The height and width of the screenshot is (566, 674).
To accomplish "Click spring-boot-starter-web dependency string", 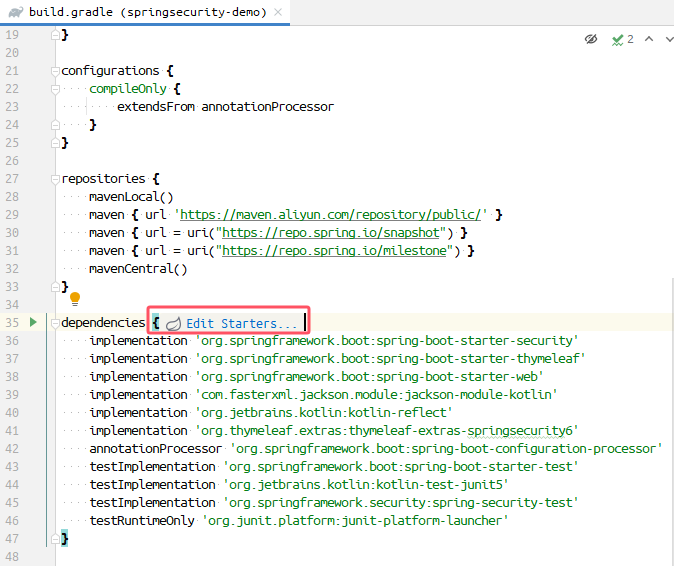I will point(369,377).
